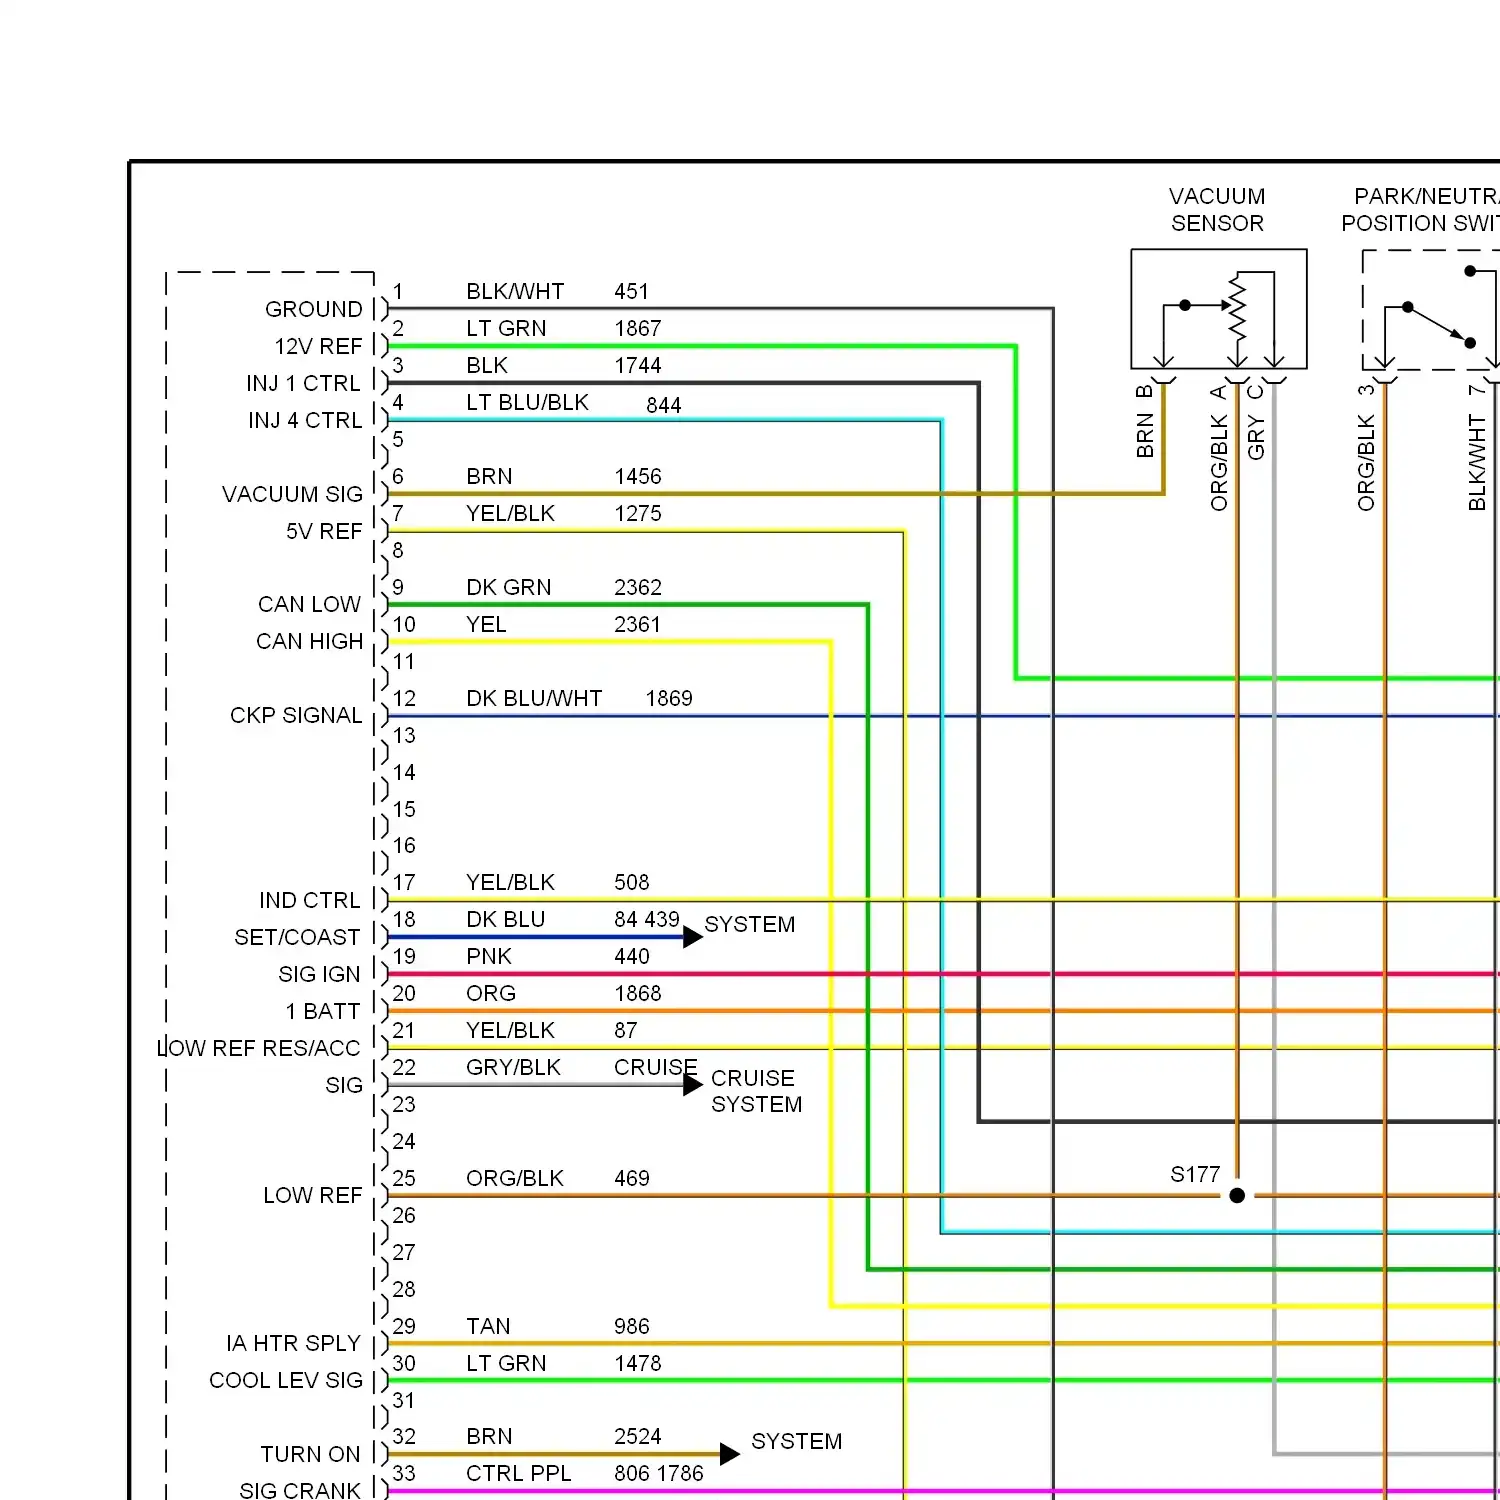Select the DK GRN wire text

pos(509,587)
